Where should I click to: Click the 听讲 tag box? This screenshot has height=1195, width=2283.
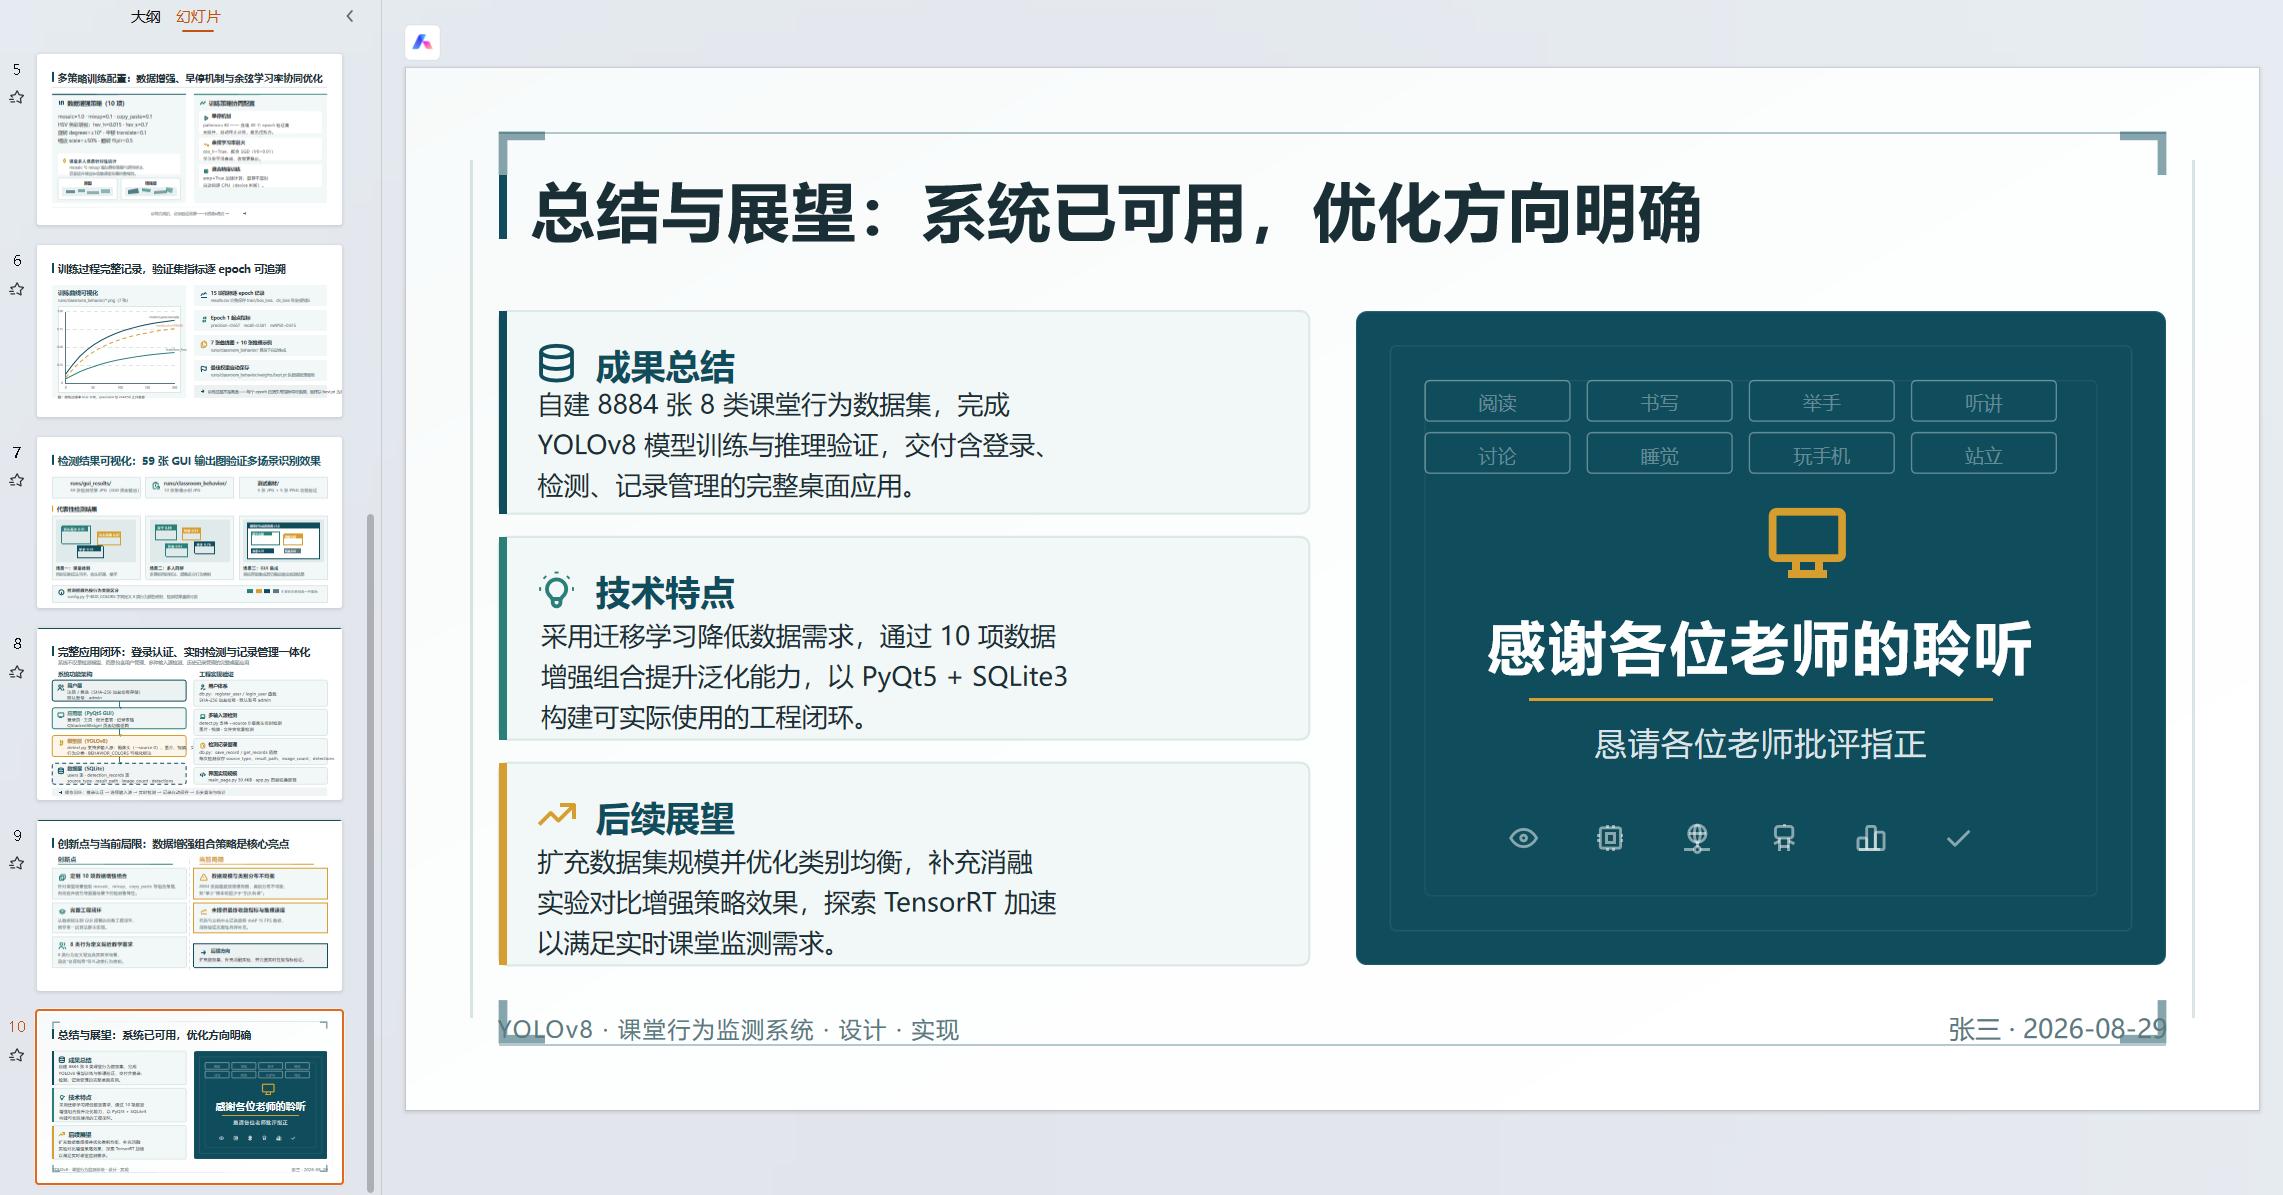coord(1983,402)
